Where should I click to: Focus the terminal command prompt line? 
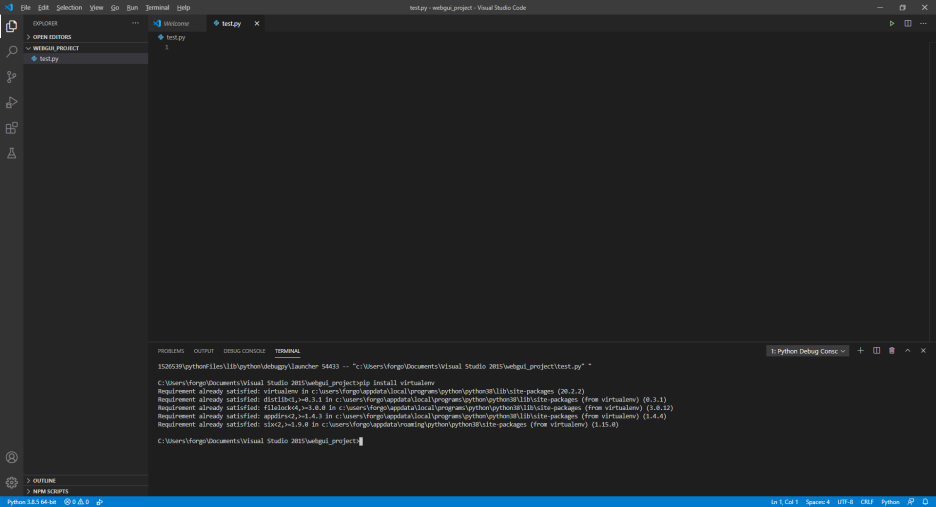260,441
